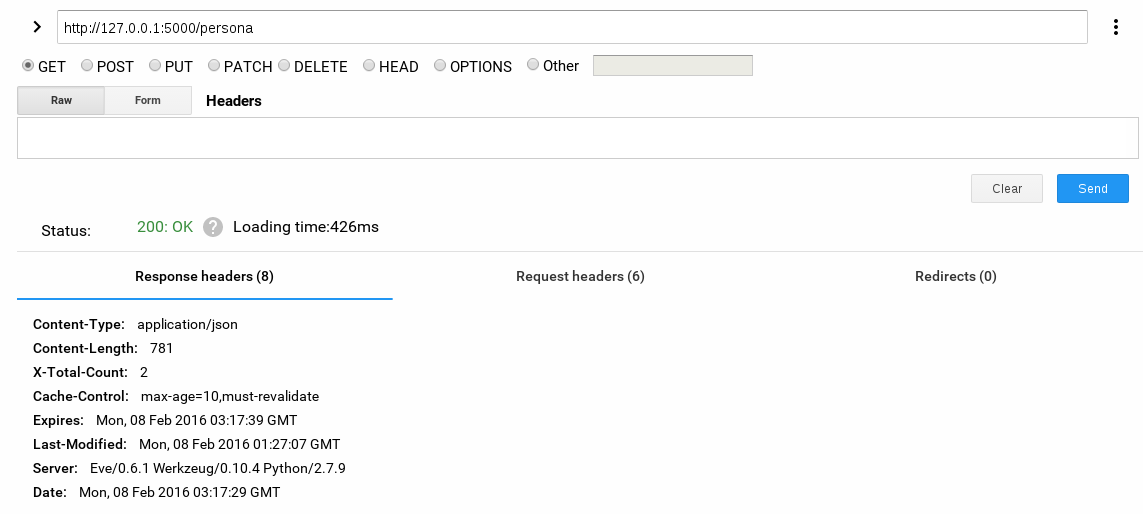Switch to the Raw headers view

click(x=61, y=100)
